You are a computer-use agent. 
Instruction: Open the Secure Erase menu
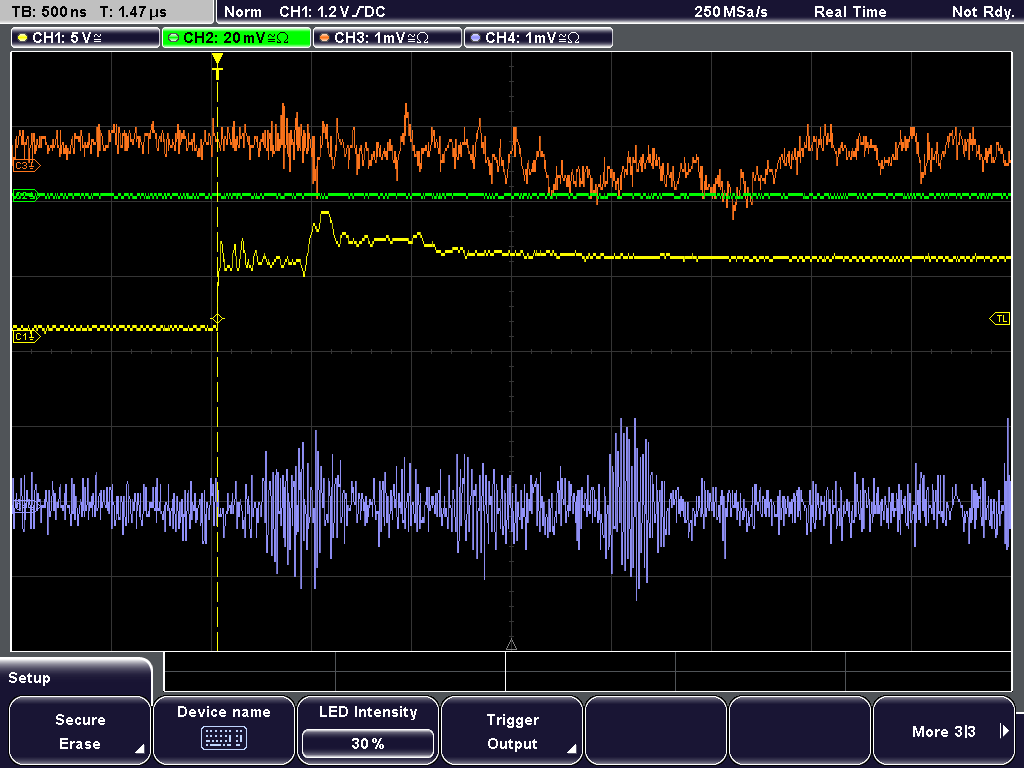[80, 731]
